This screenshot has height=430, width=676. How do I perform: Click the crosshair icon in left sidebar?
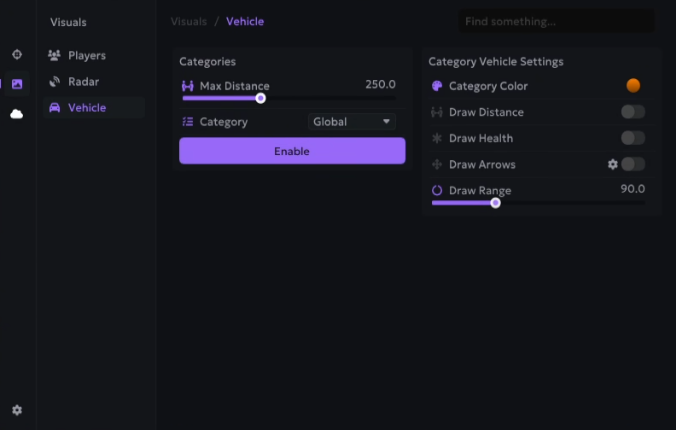point(17,55)
